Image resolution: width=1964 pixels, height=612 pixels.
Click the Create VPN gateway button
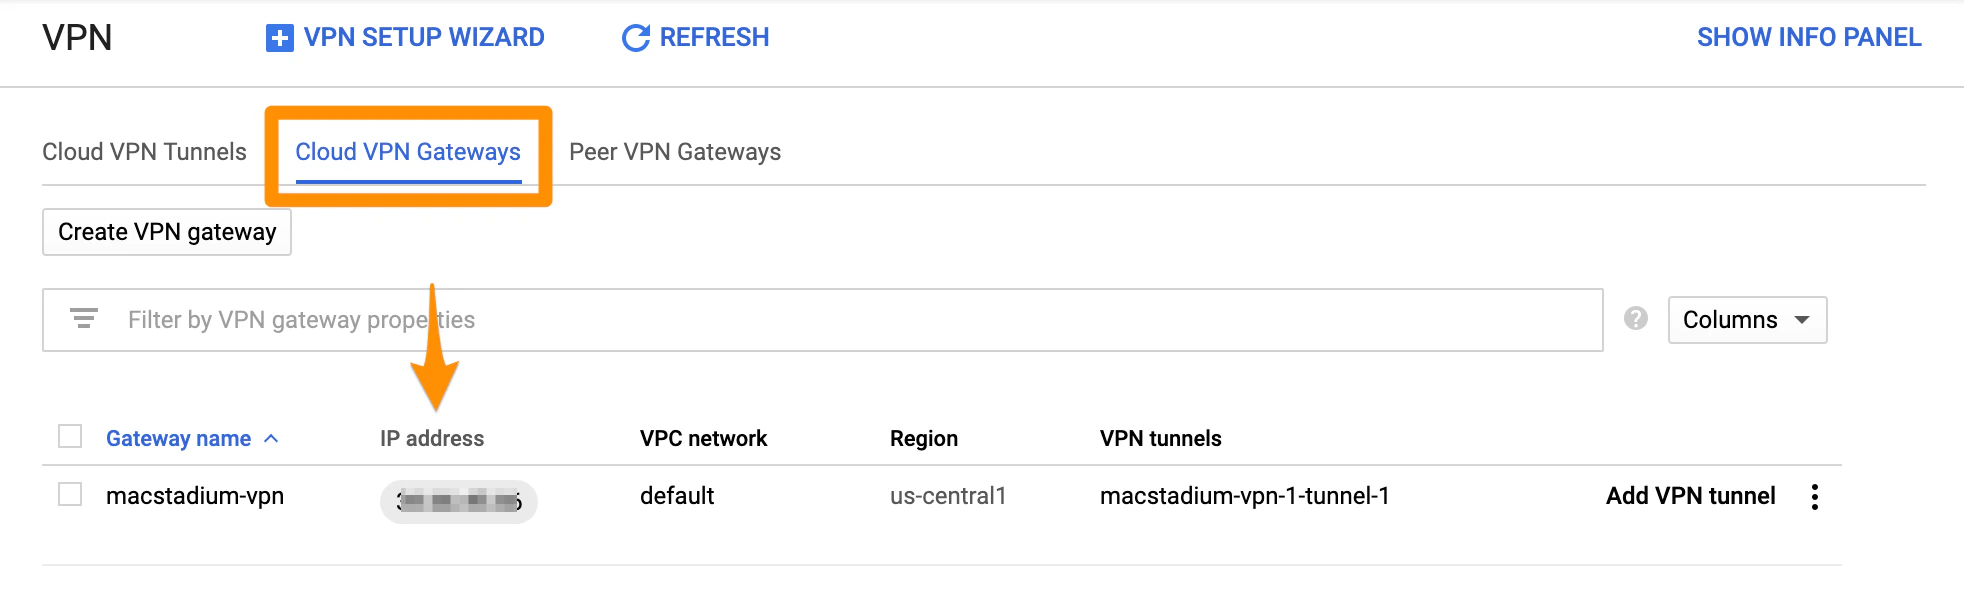pyautogui.click(x=166, y=232)
